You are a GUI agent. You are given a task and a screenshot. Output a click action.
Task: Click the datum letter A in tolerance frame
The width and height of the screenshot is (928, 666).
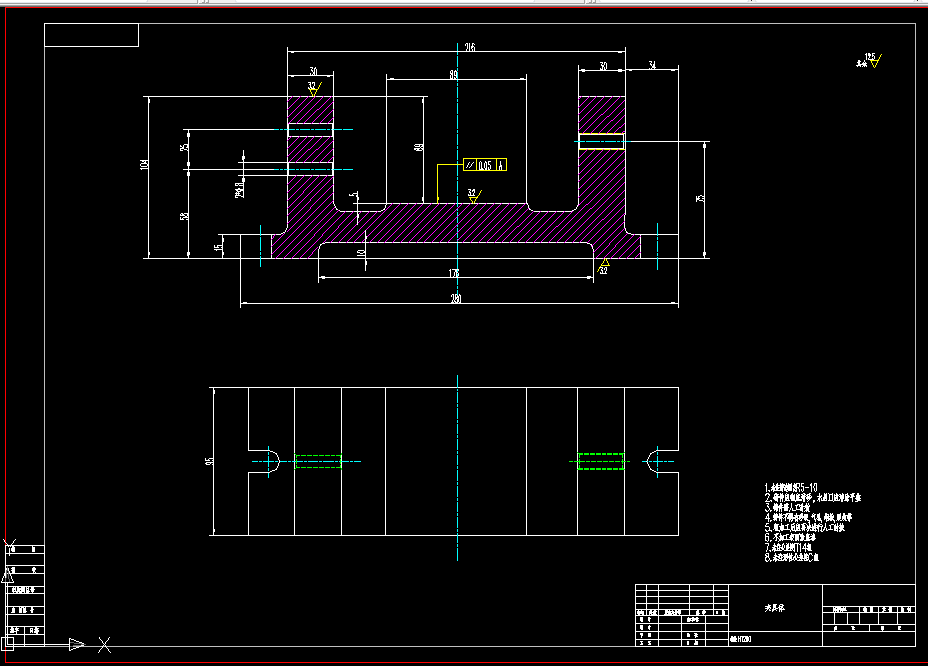point(501,165)
